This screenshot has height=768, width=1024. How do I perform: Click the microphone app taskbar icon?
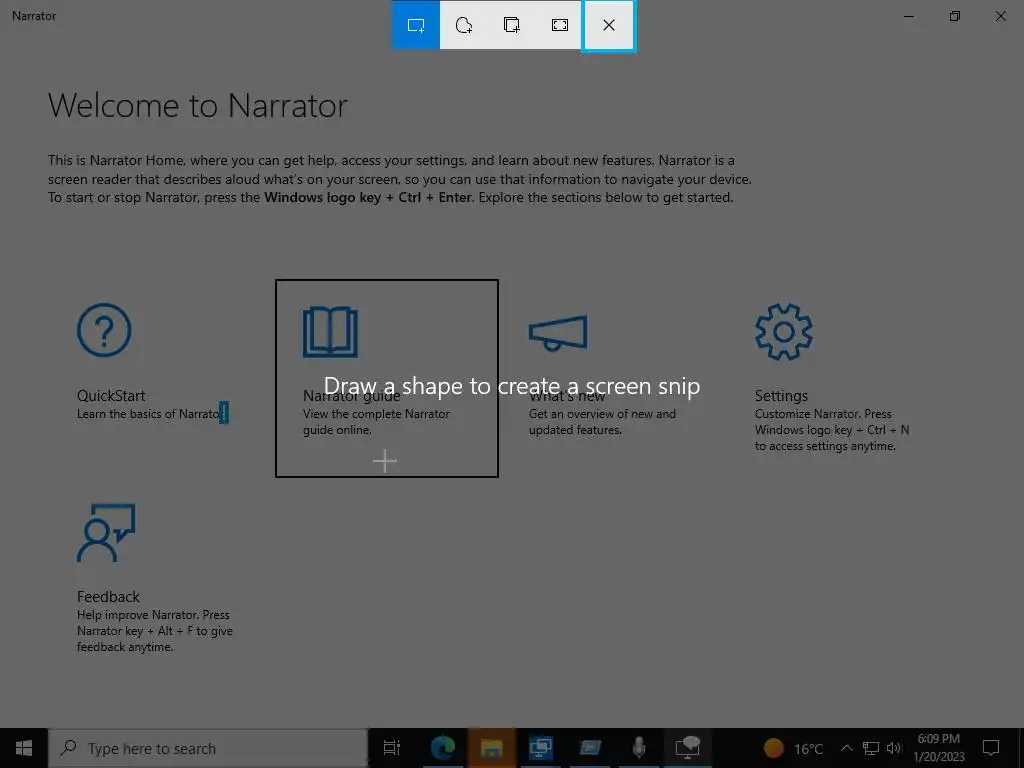coord(639,748)
